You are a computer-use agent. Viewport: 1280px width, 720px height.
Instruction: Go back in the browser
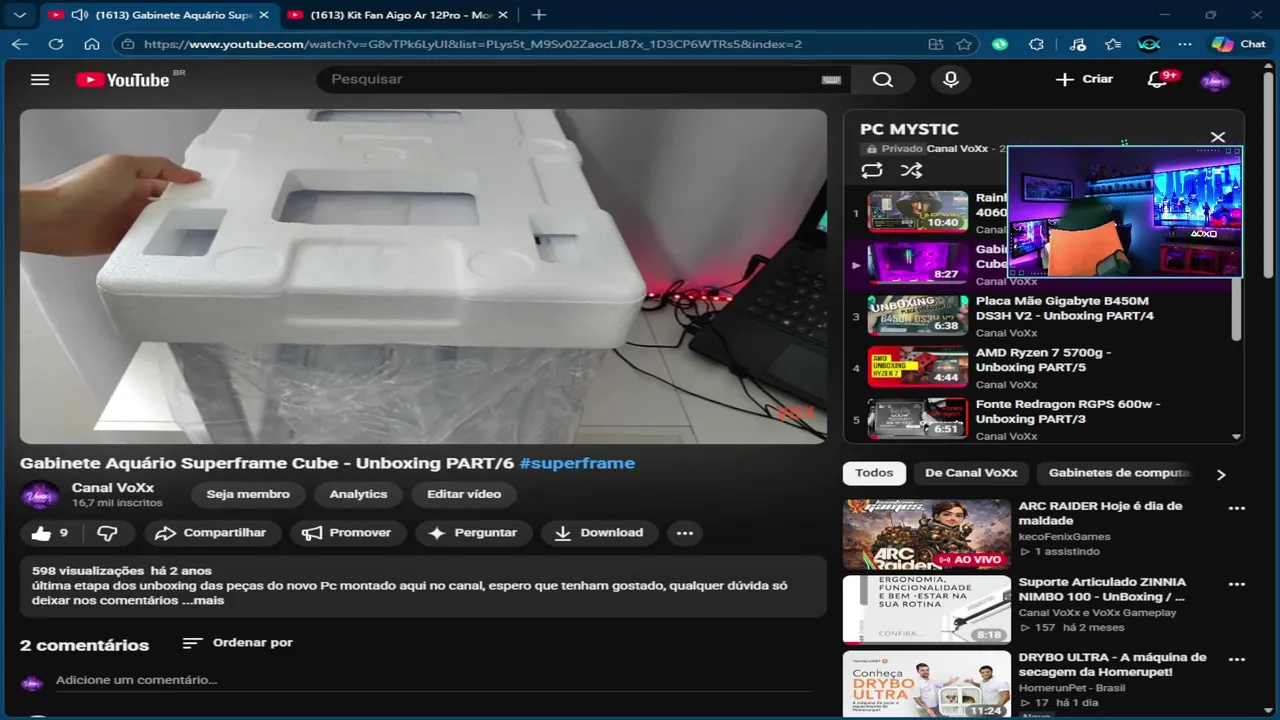tap(20, 44)
